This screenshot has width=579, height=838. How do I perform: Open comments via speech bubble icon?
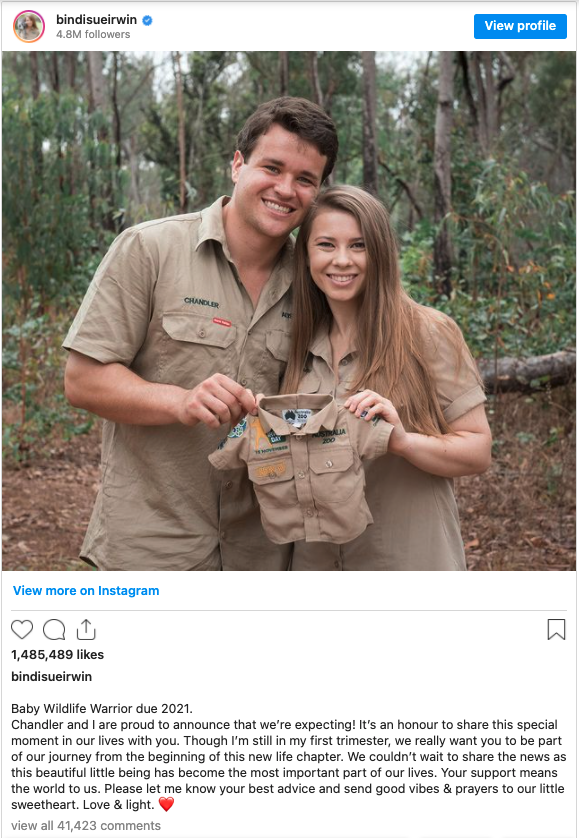(54, 630)
